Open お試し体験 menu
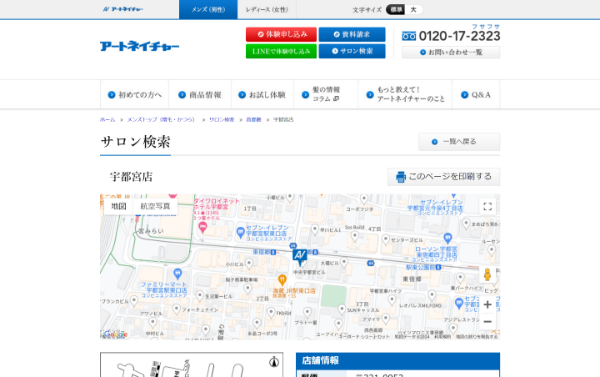Viewport: 600px width, 377px height. (262, 95)
